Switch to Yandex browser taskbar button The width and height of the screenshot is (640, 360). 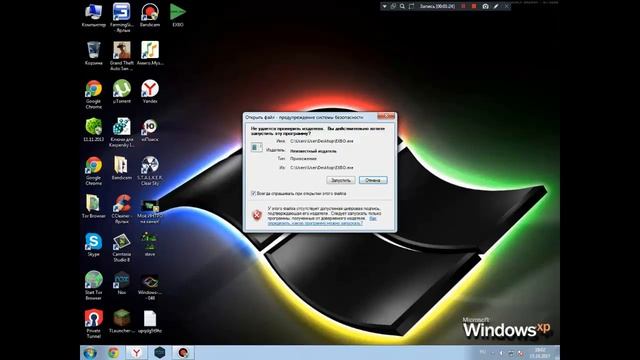click(x=136, y=353)
